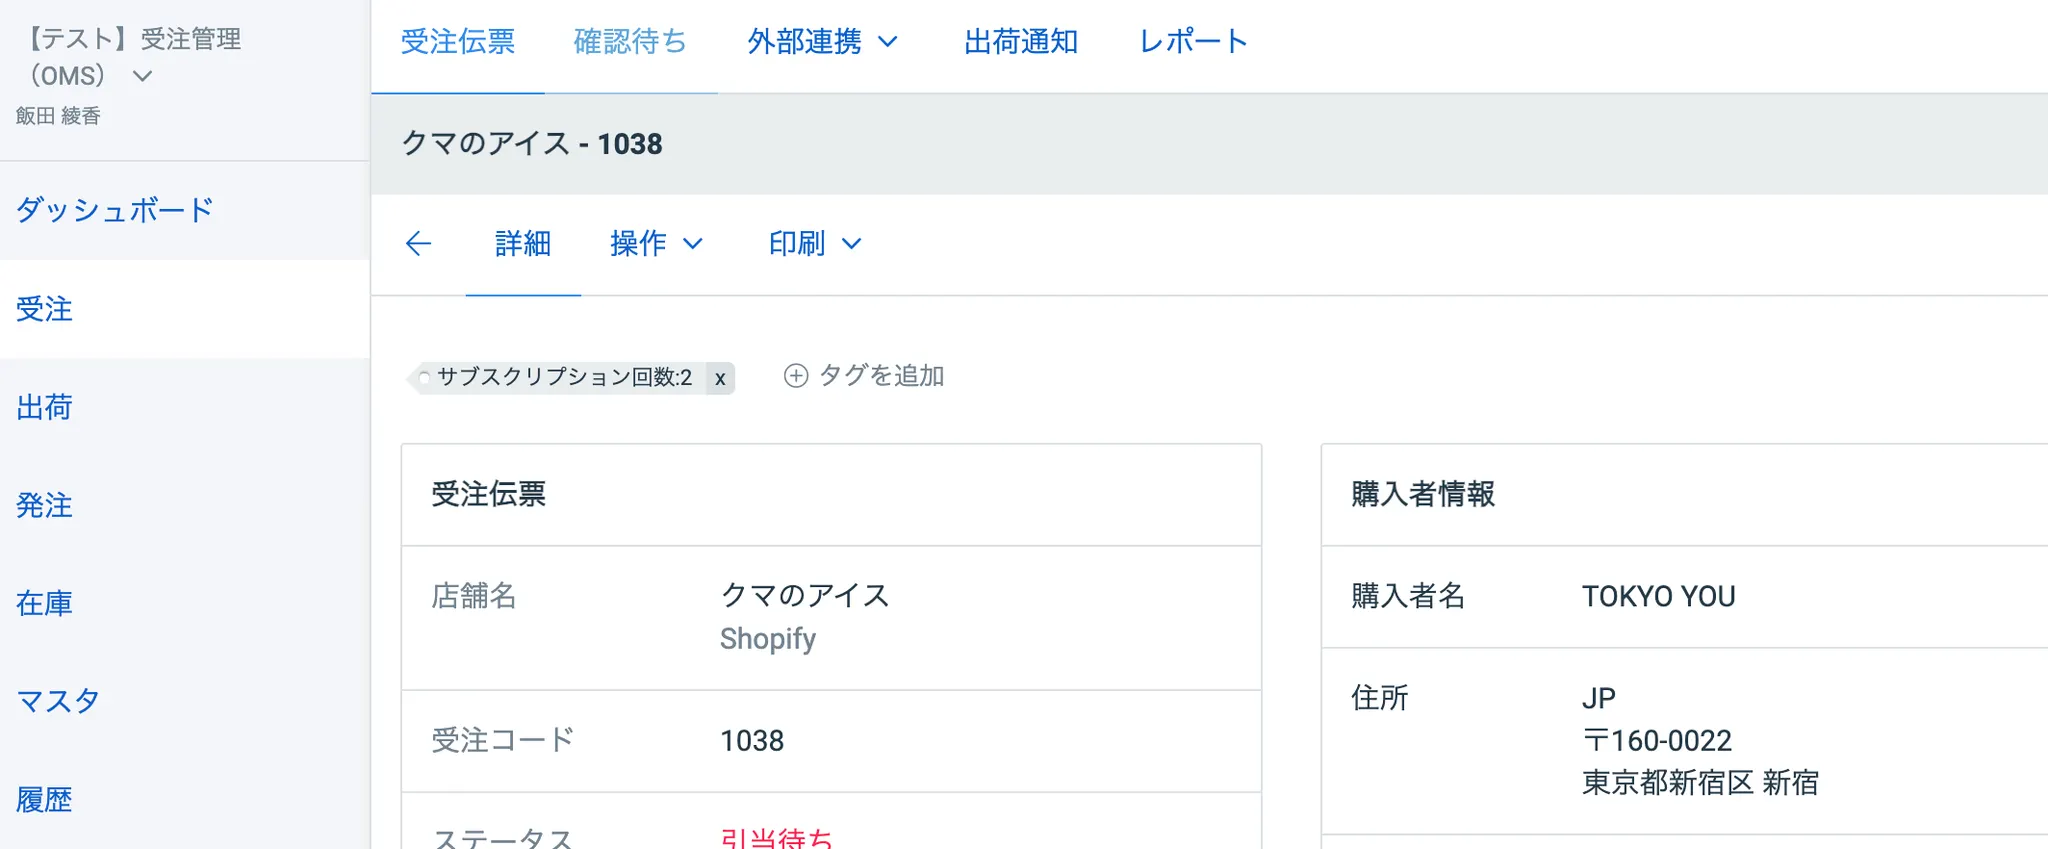Select 受注 in the sidebar
Viewport: 2048px width, 849px height.
pyautogui.click(x=45, y=309)
